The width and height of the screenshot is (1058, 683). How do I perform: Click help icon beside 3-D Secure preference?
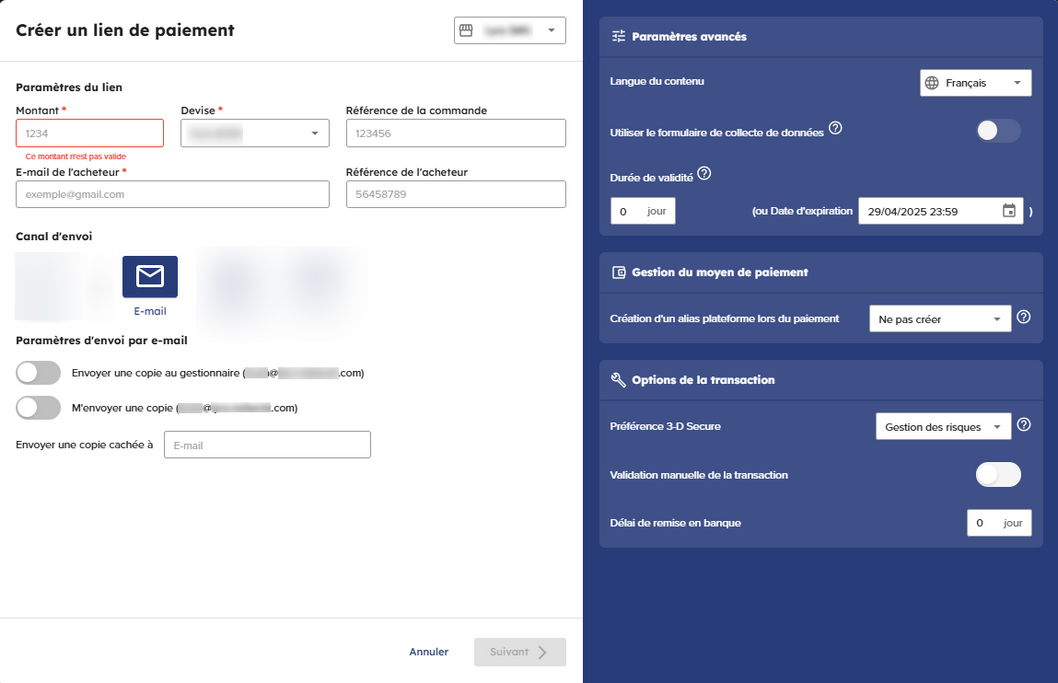click(1023, 425)
